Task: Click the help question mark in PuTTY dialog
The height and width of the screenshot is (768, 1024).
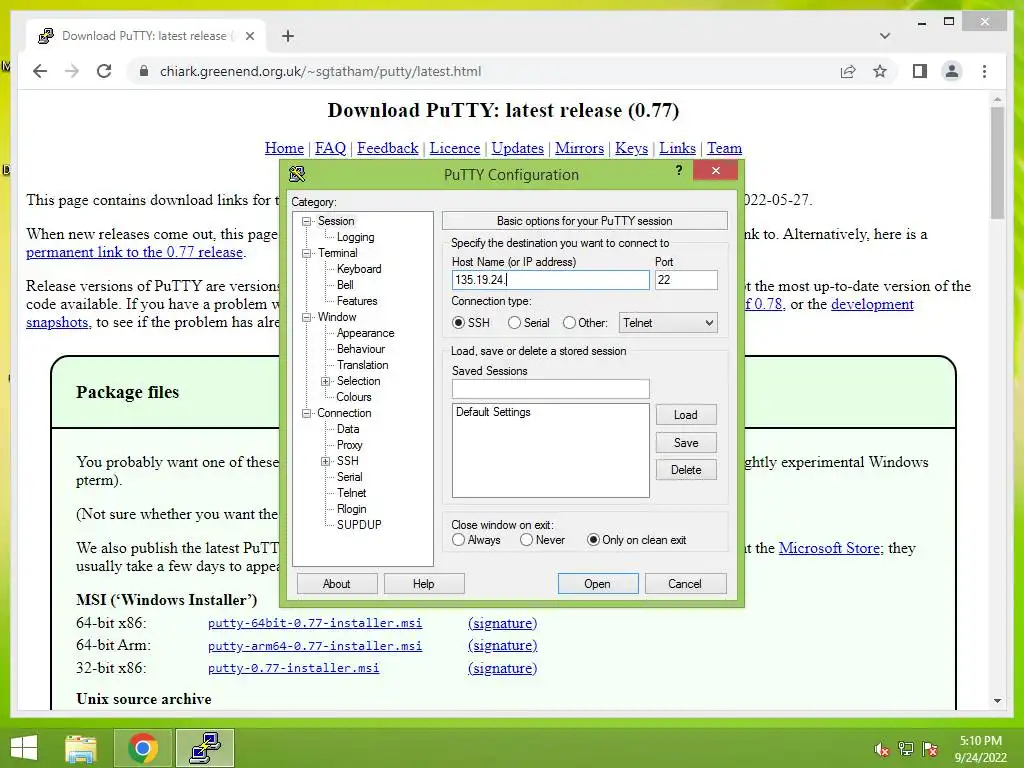Action: point(679,170)
